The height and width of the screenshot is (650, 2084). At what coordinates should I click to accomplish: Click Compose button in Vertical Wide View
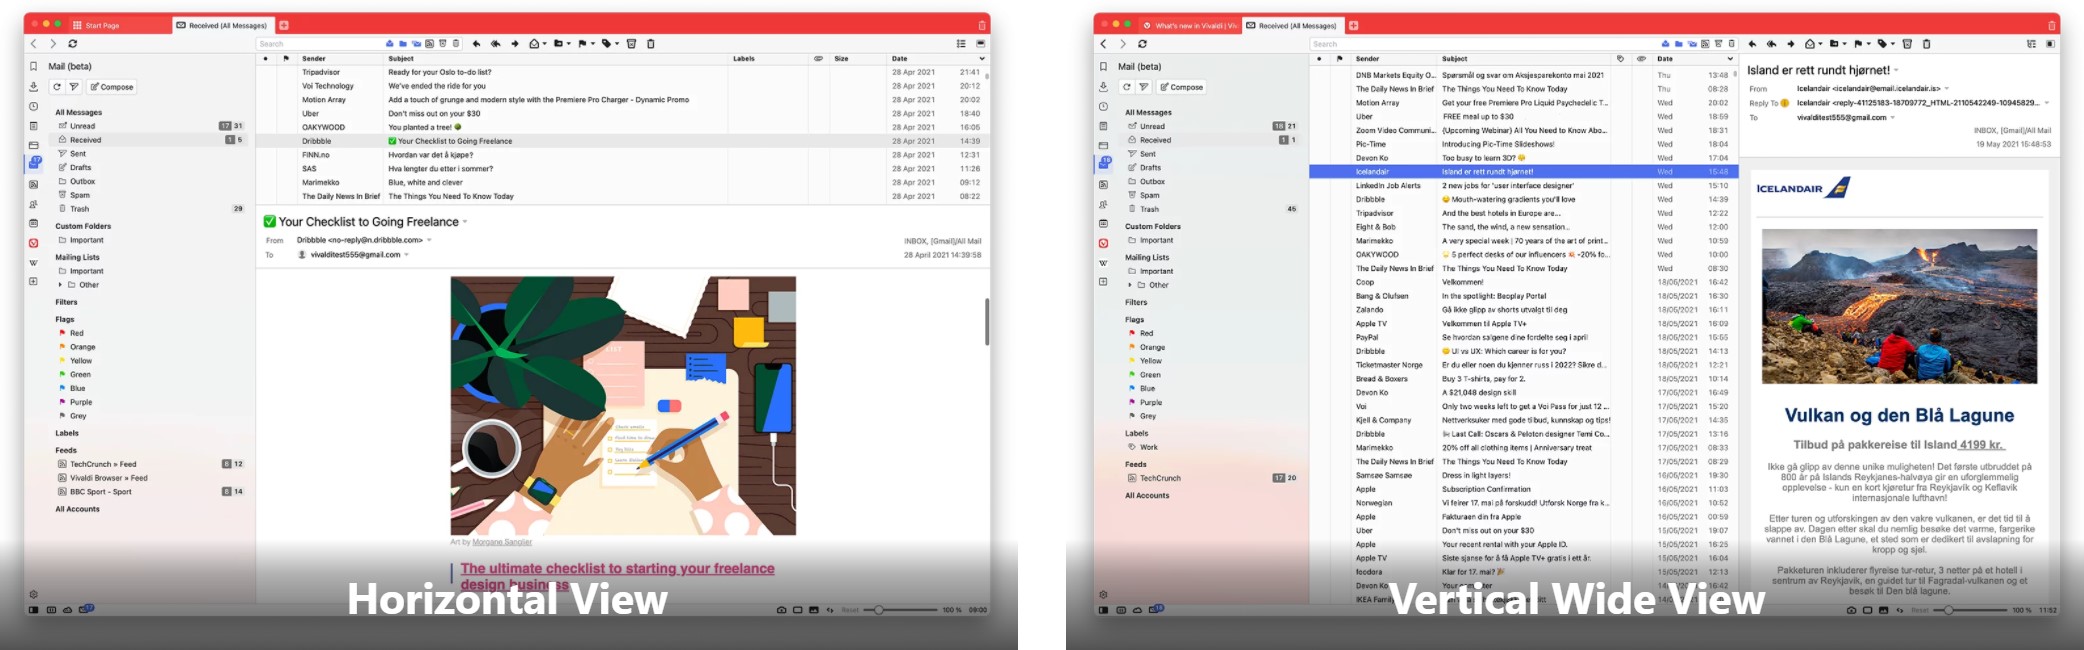click(1181, 87)
